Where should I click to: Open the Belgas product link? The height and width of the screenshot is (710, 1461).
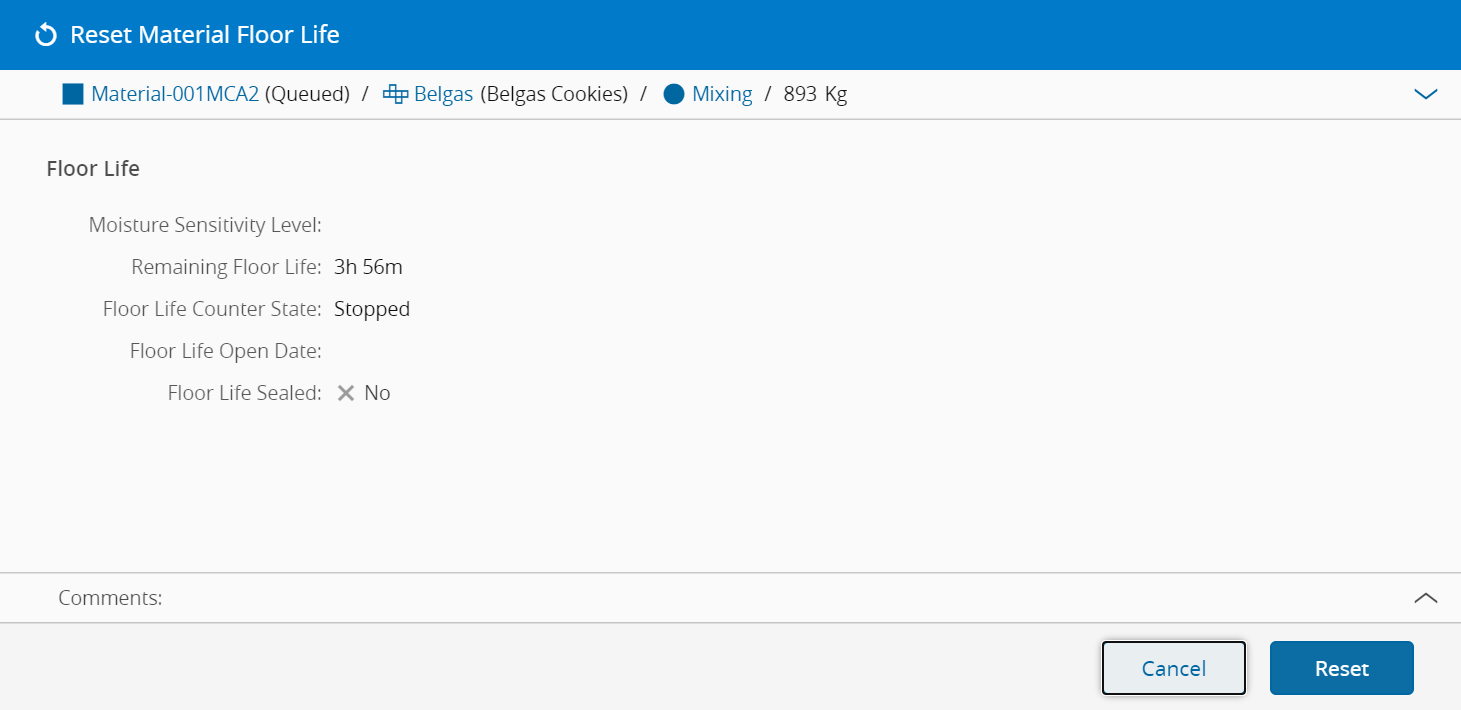(x=443, y=95)
